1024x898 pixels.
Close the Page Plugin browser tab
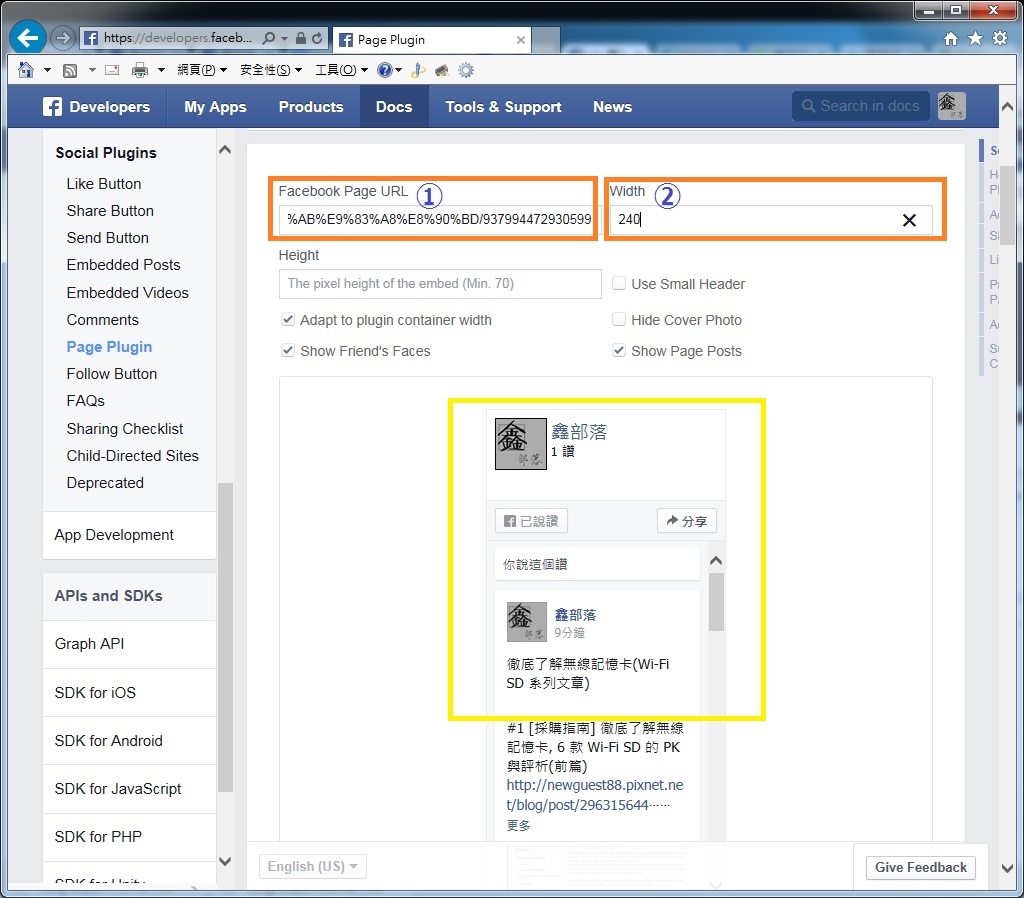pyautogui.click(x=520, y=40)
